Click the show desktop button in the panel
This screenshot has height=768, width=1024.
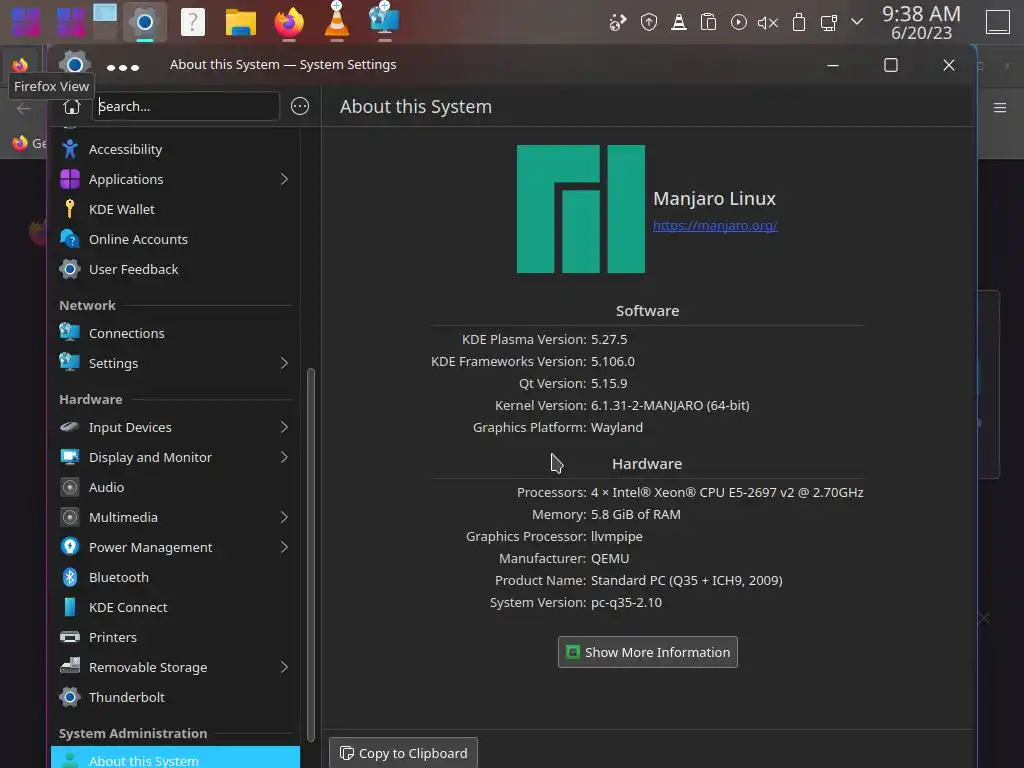(x=998, y=22)
